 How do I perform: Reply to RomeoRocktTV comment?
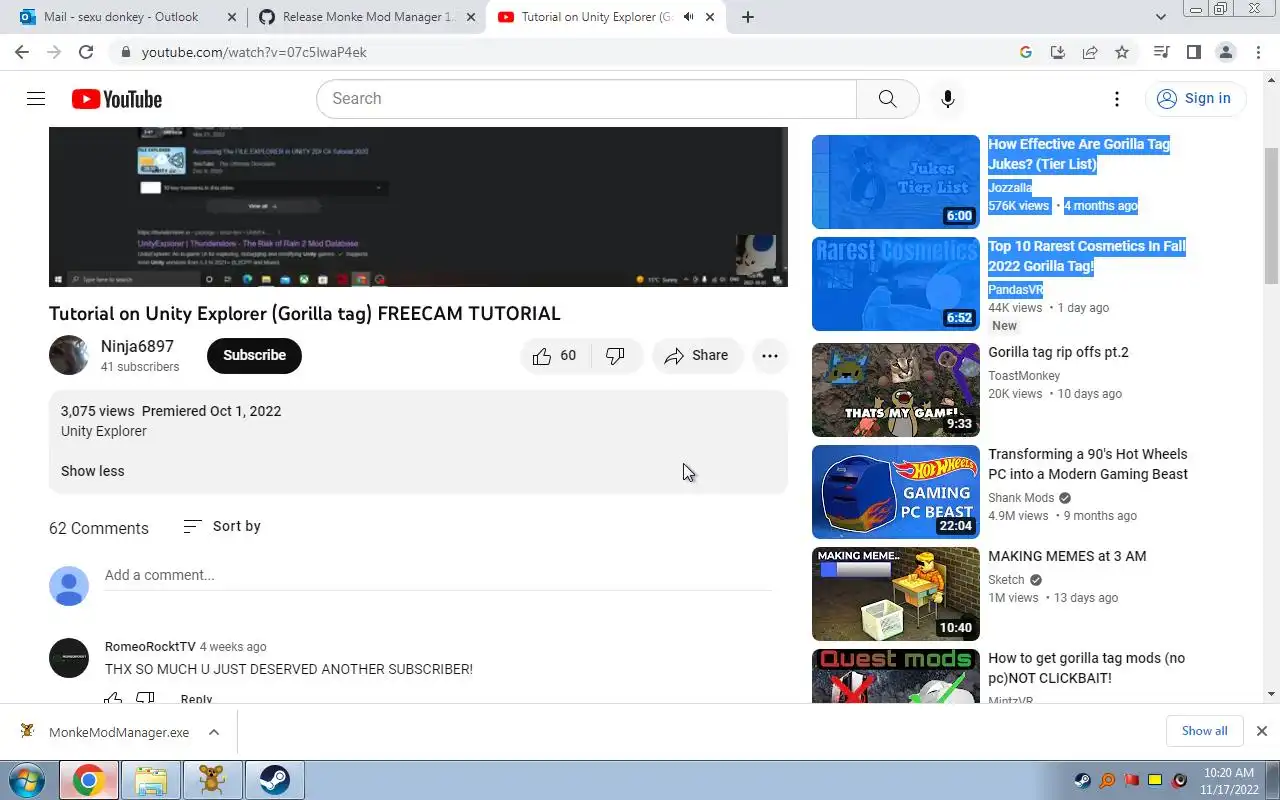pos(196,698)
